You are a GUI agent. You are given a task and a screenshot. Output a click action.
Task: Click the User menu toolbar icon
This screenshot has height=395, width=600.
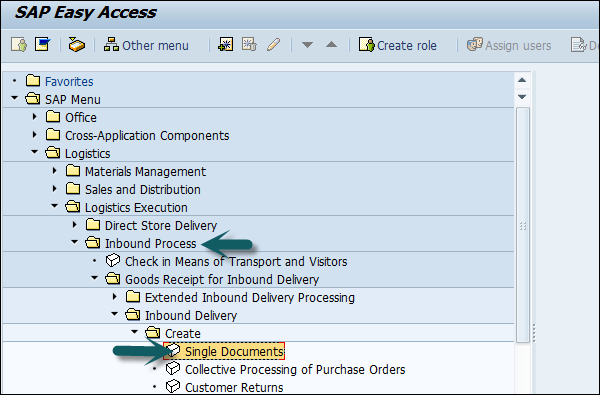pos(19,45)
